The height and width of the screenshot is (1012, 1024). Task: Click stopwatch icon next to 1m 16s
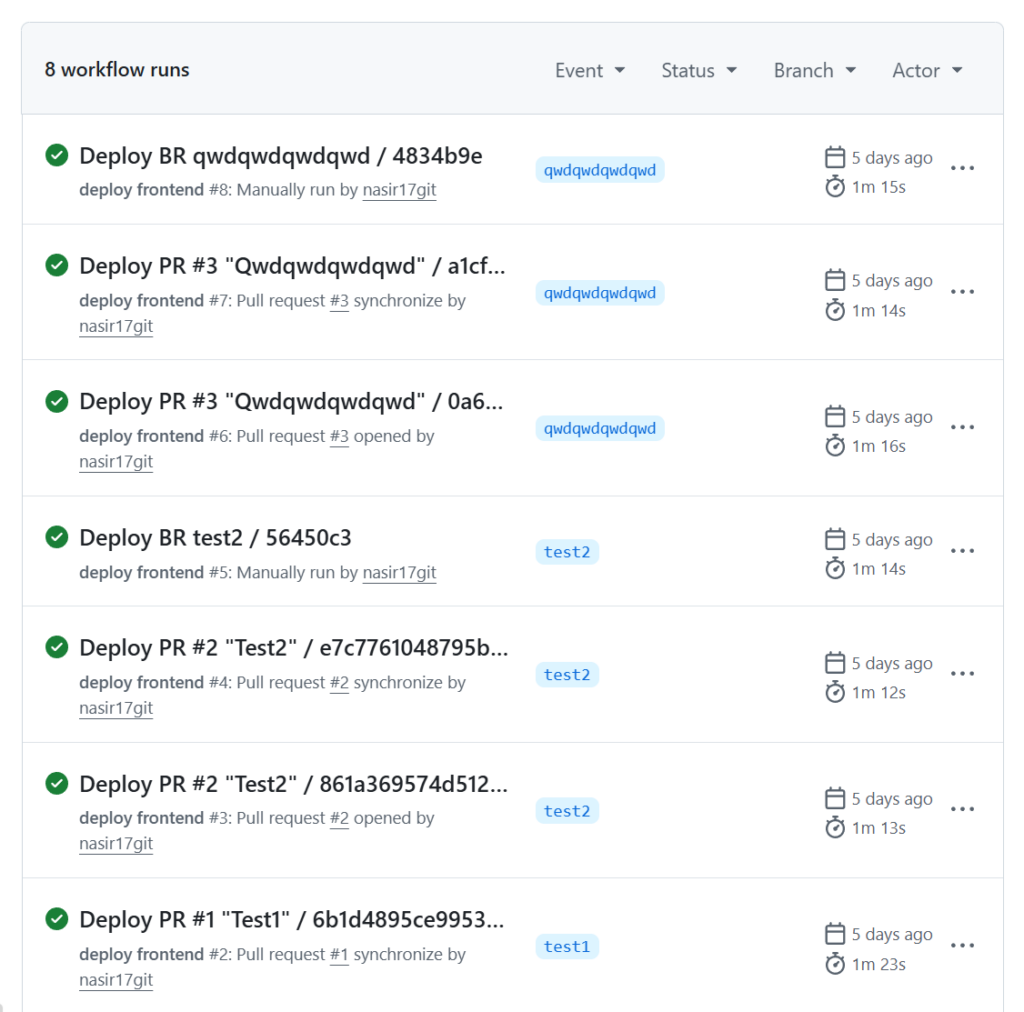(835, 446)
